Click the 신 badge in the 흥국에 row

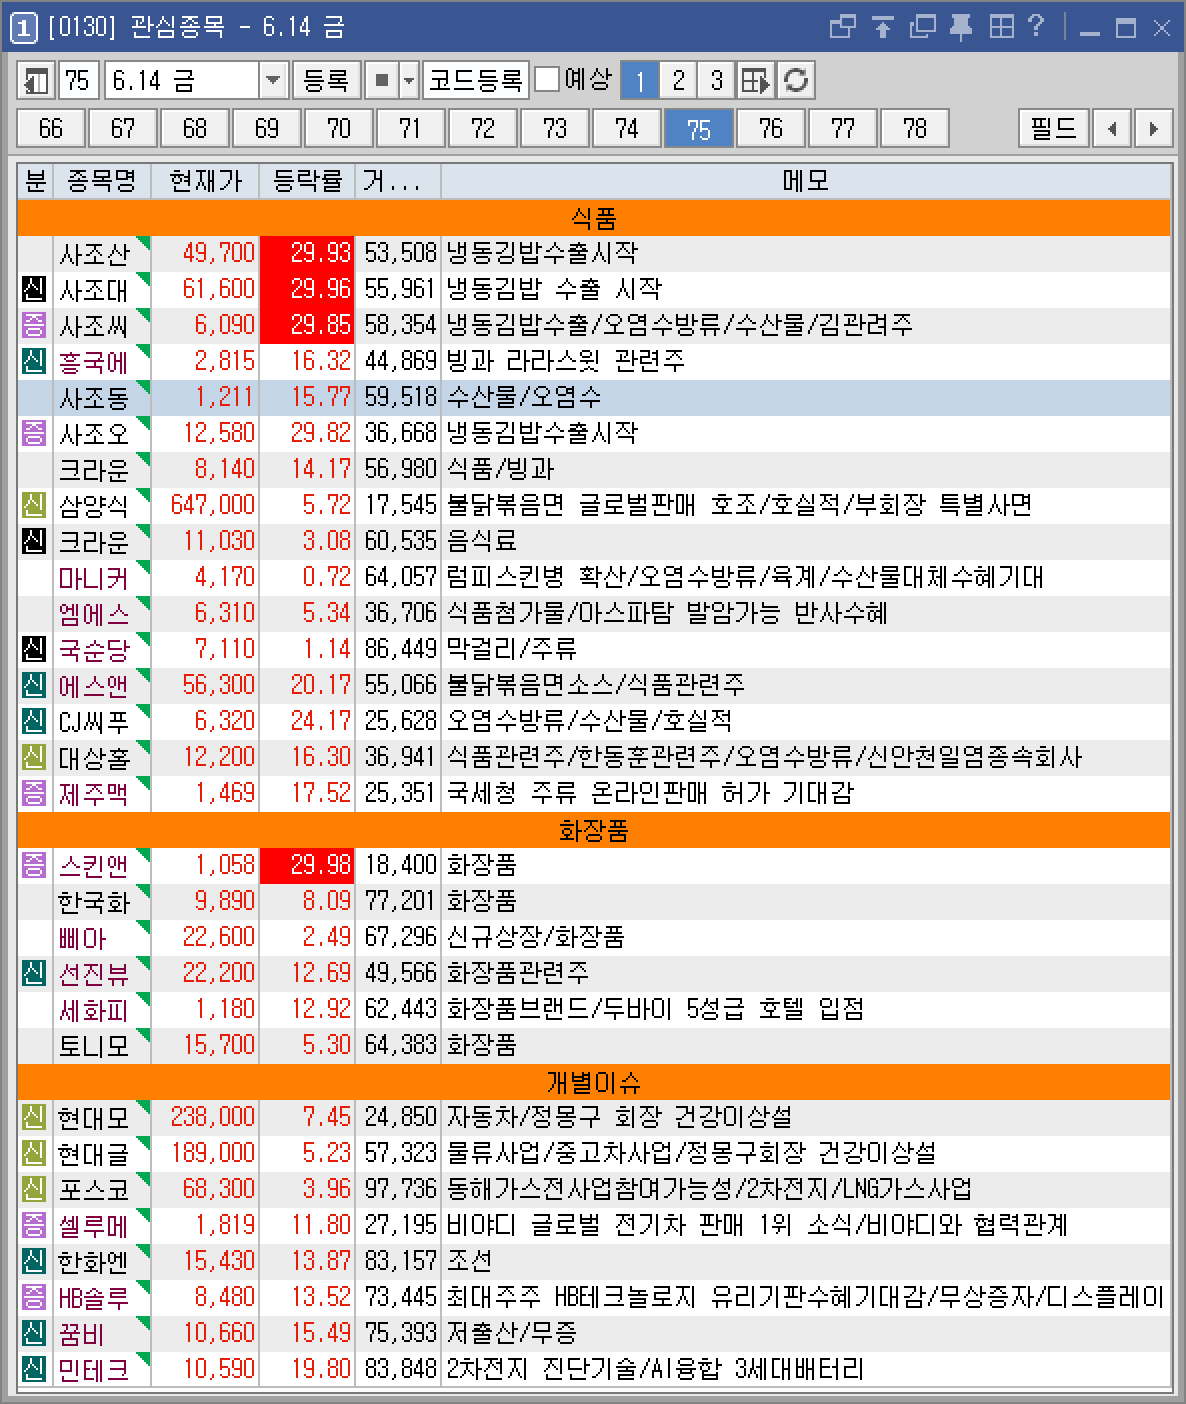coord(34,361)
